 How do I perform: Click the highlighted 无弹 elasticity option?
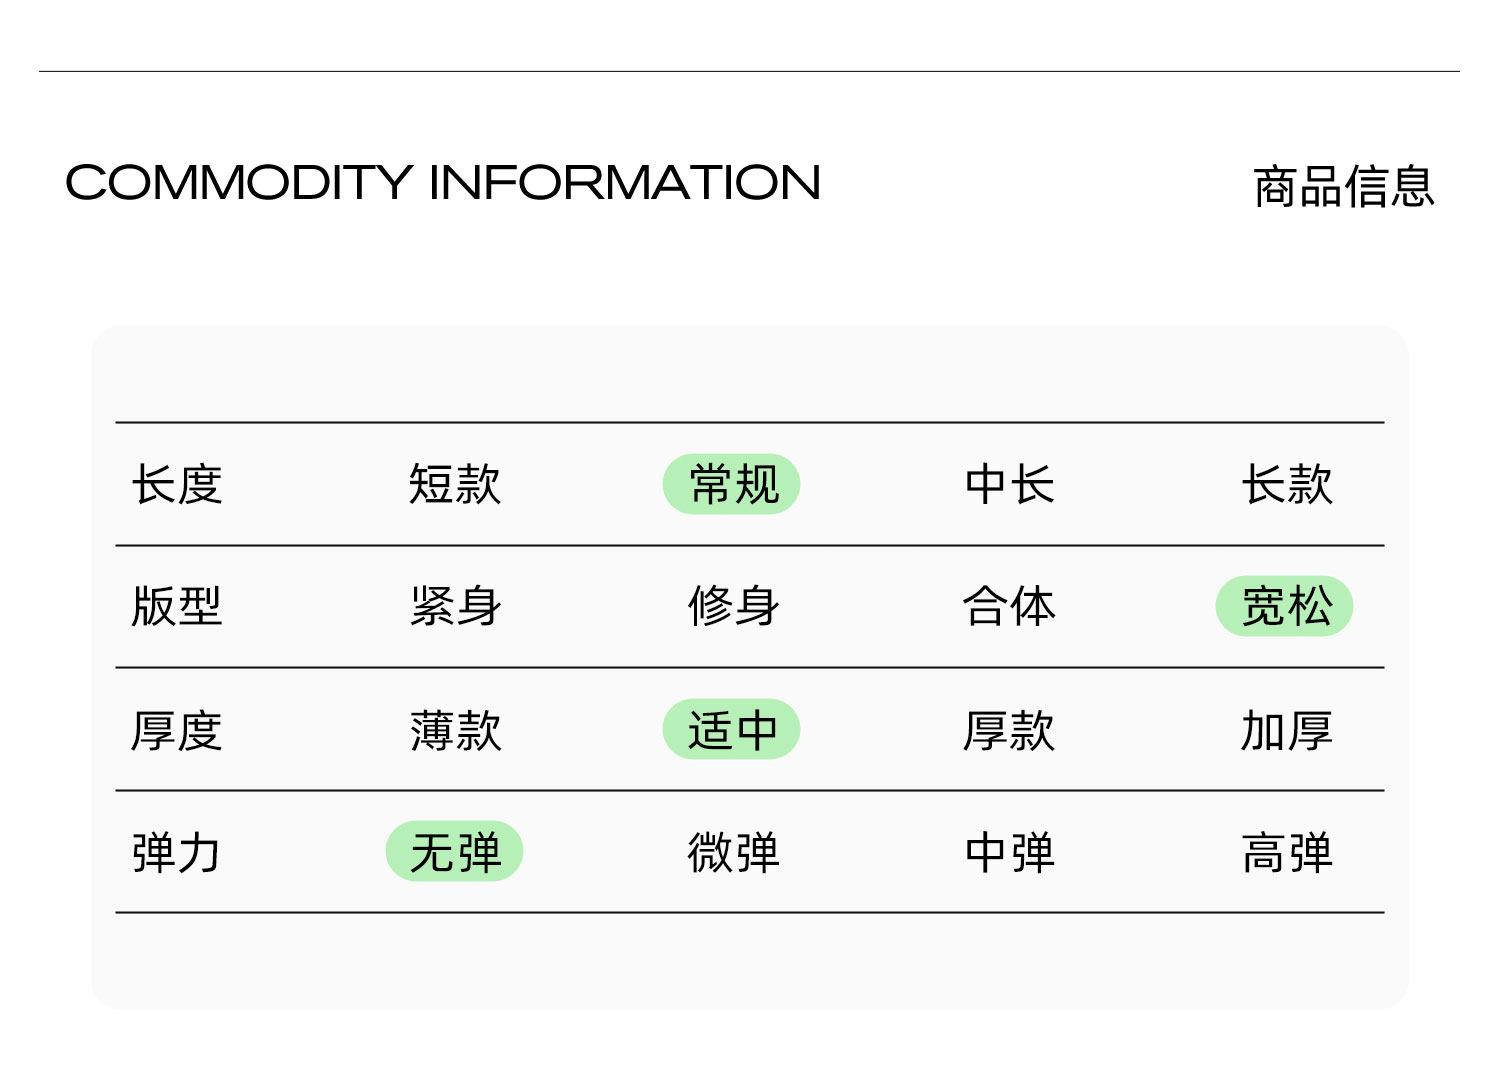(x=455, y=852)
